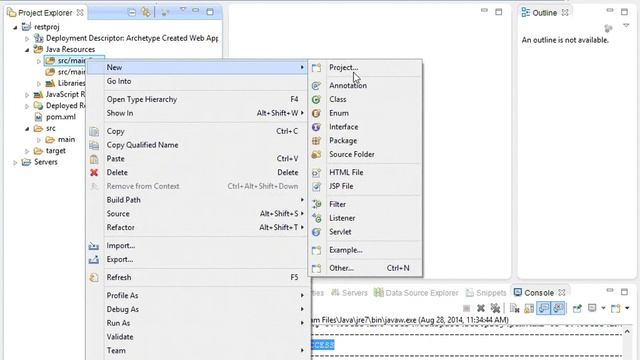Choose Interface in the New submenu
The width and height of the screenshot is (640, 360).
[x=343, y=127]
